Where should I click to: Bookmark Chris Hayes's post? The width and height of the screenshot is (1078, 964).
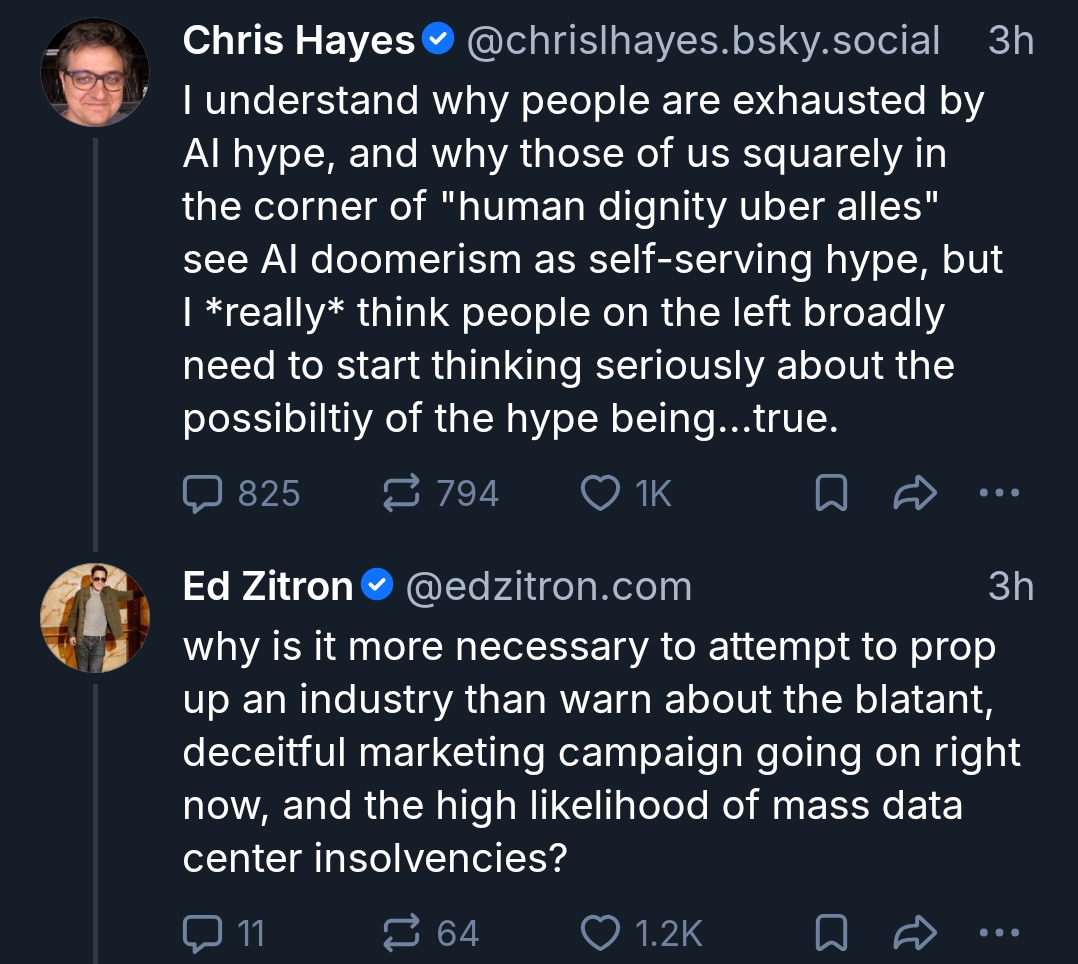pos(831,493)
